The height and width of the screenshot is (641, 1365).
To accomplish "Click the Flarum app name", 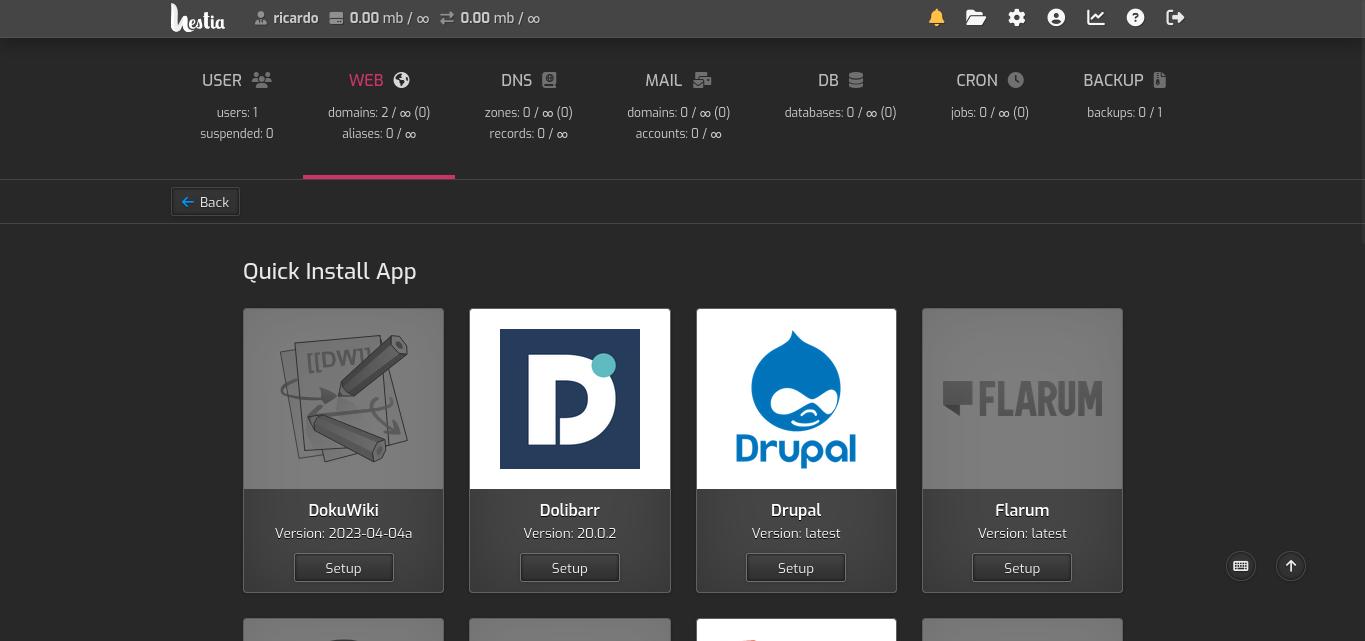I will pos(1021,510).
